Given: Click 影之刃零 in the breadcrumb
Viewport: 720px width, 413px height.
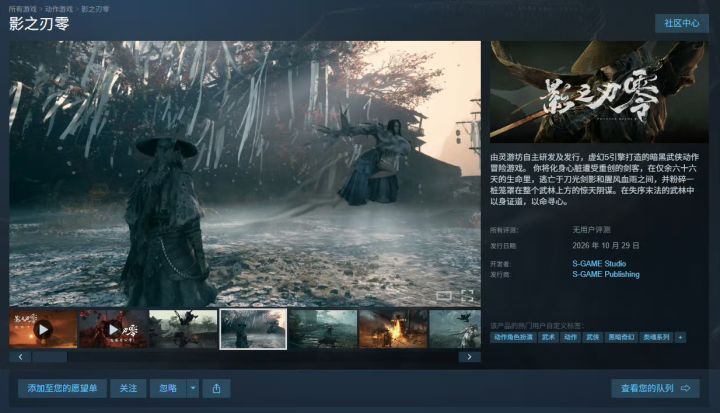Looking at the screenshot, I should pos(95,9).
